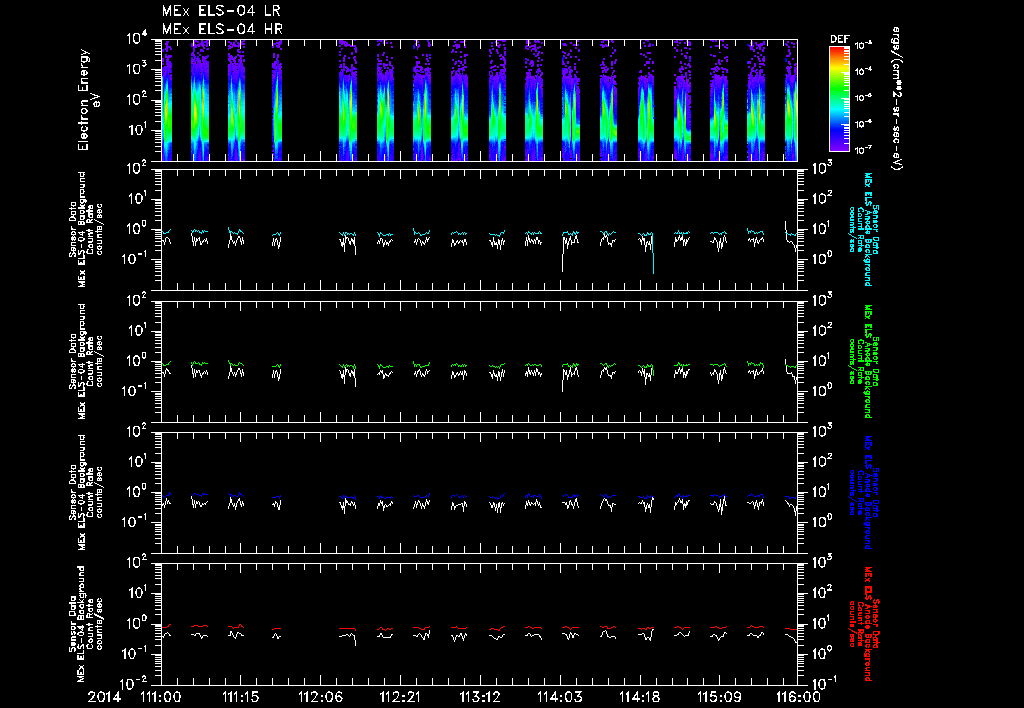Click the 112:21 time axis label
This screenshot has width=1024, height=708.
[x=400, y=697]
